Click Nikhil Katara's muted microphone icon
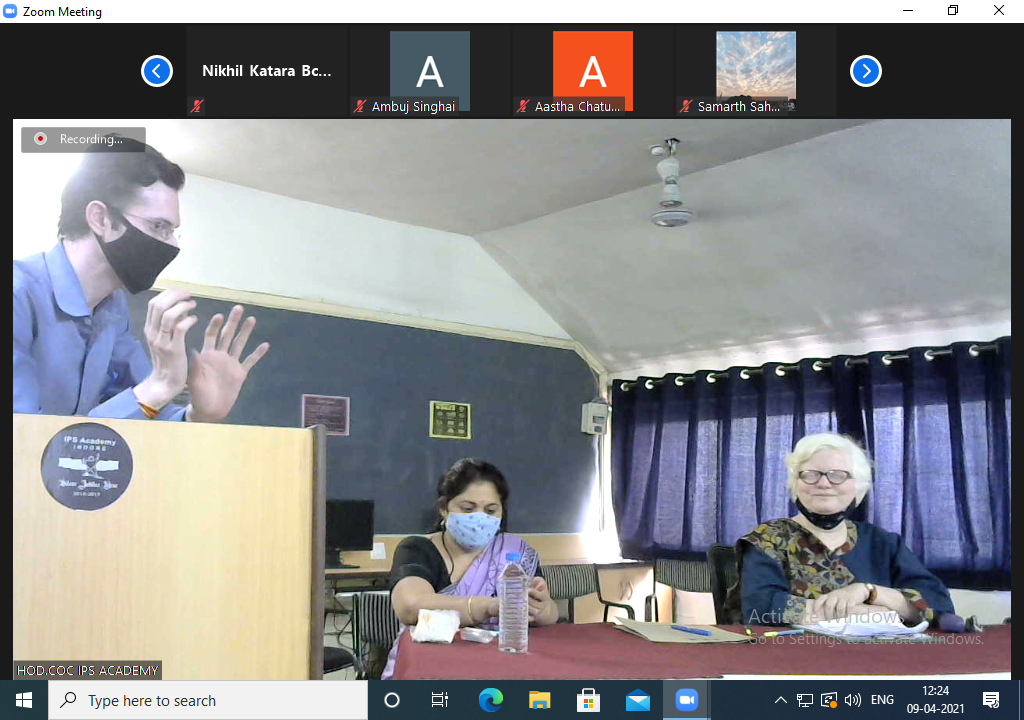 [x=197, y=106]
